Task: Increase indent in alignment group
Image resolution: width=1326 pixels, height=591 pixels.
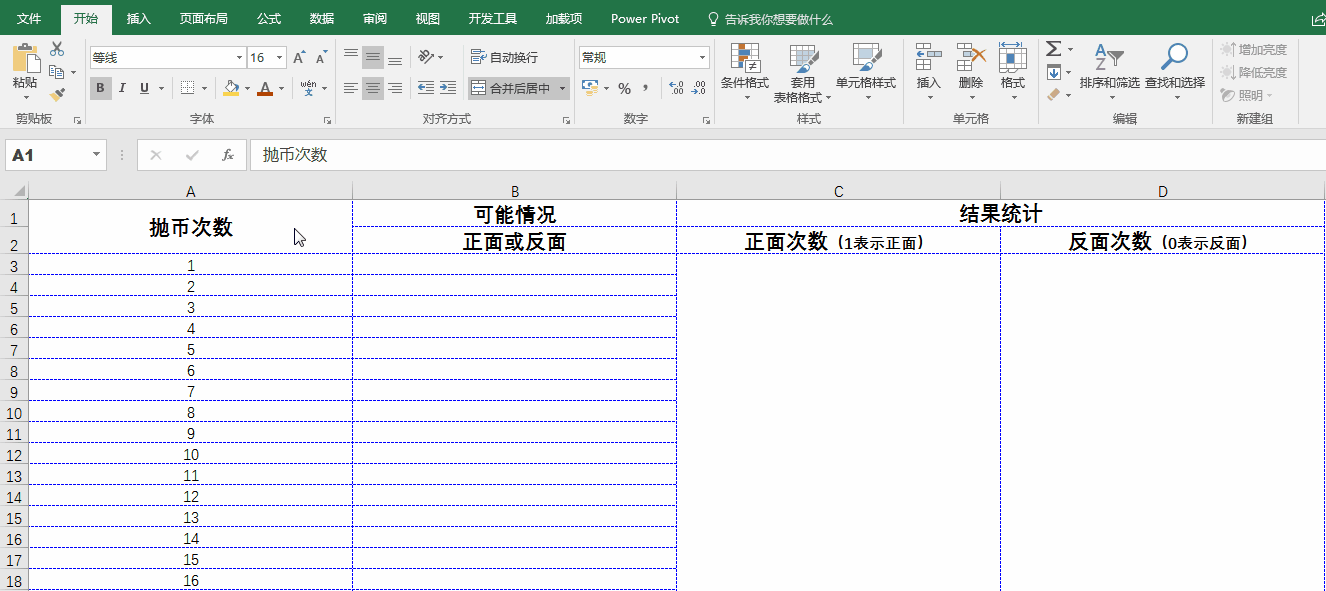Action: [x=448, y=88]
